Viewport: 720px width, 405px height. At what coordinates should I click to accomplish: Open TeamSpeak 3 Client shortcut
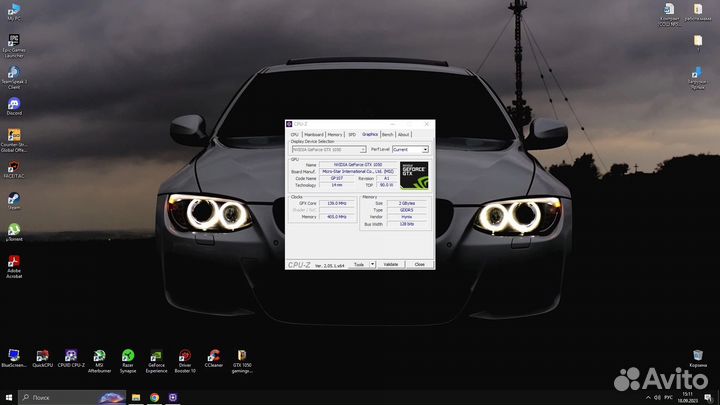coord(14,77)
